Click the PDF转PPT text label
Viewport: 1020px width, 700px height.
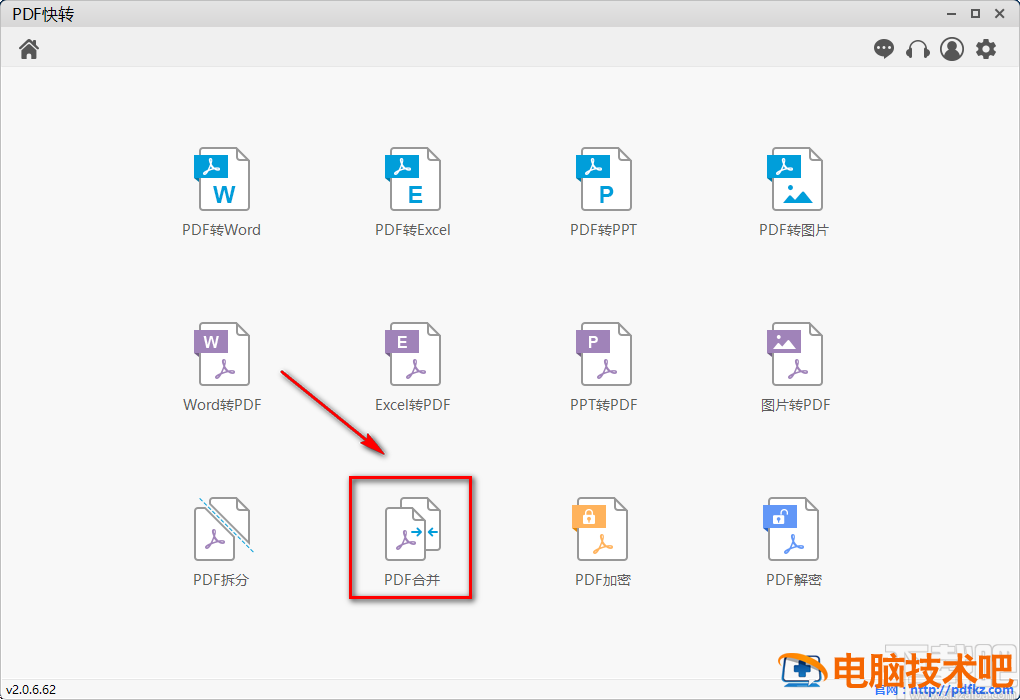click(x=603, y=230)
